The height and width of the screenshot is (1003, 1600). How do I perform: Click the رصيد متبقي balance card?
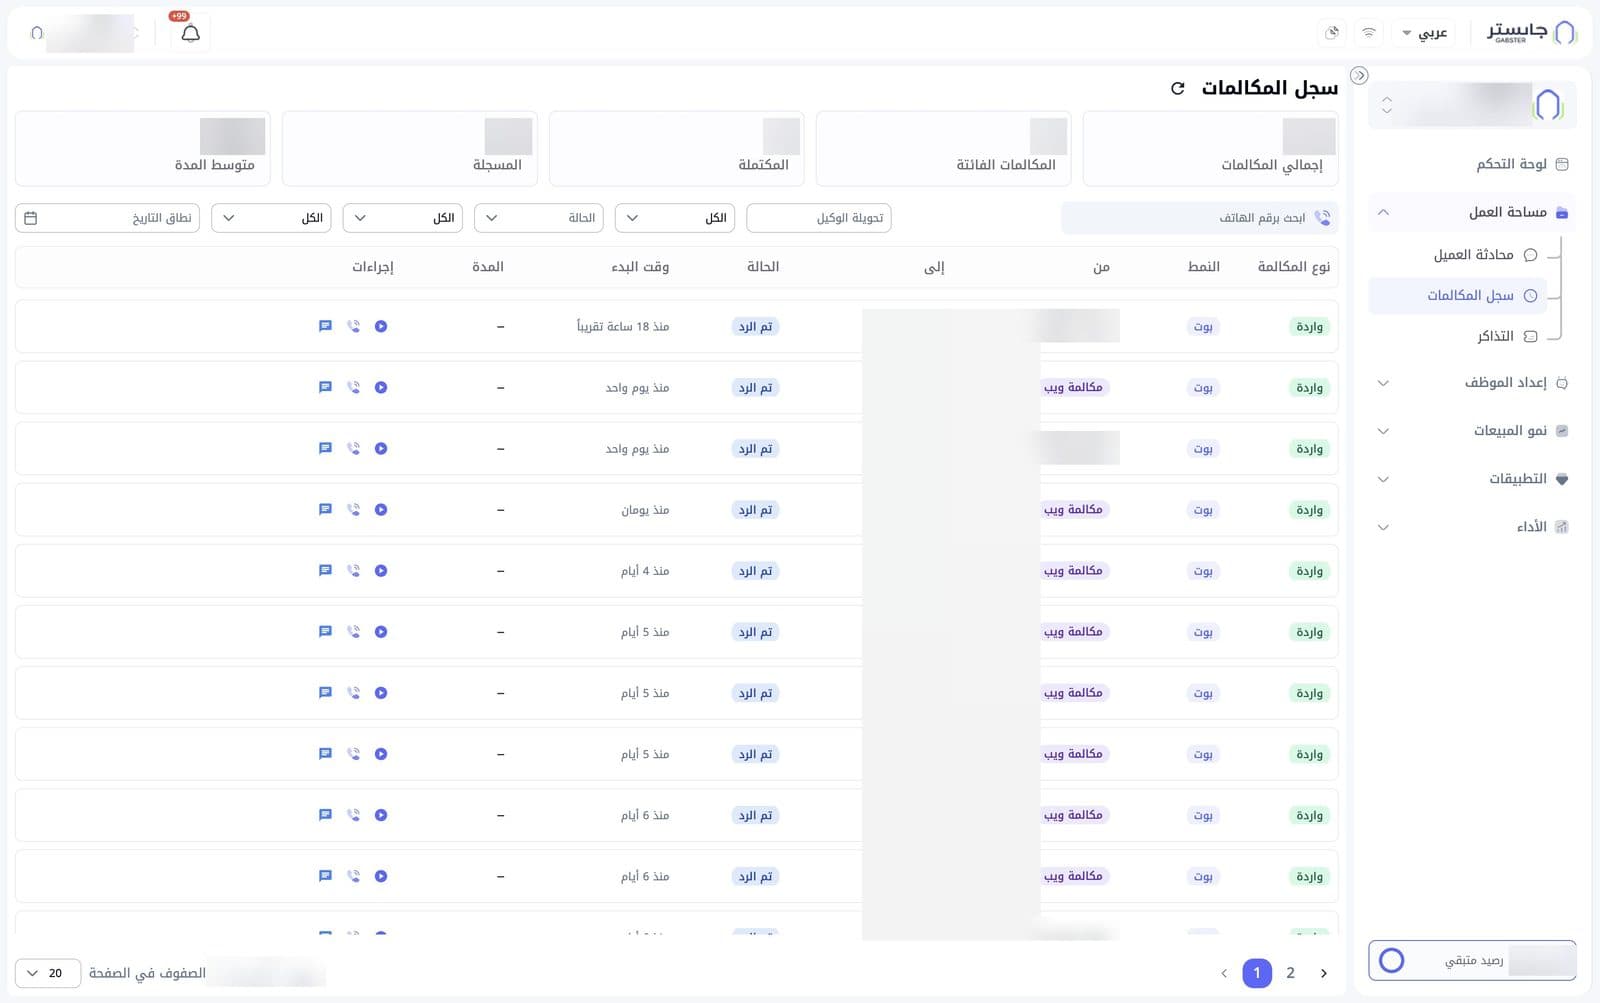(x=1472, y=961)
